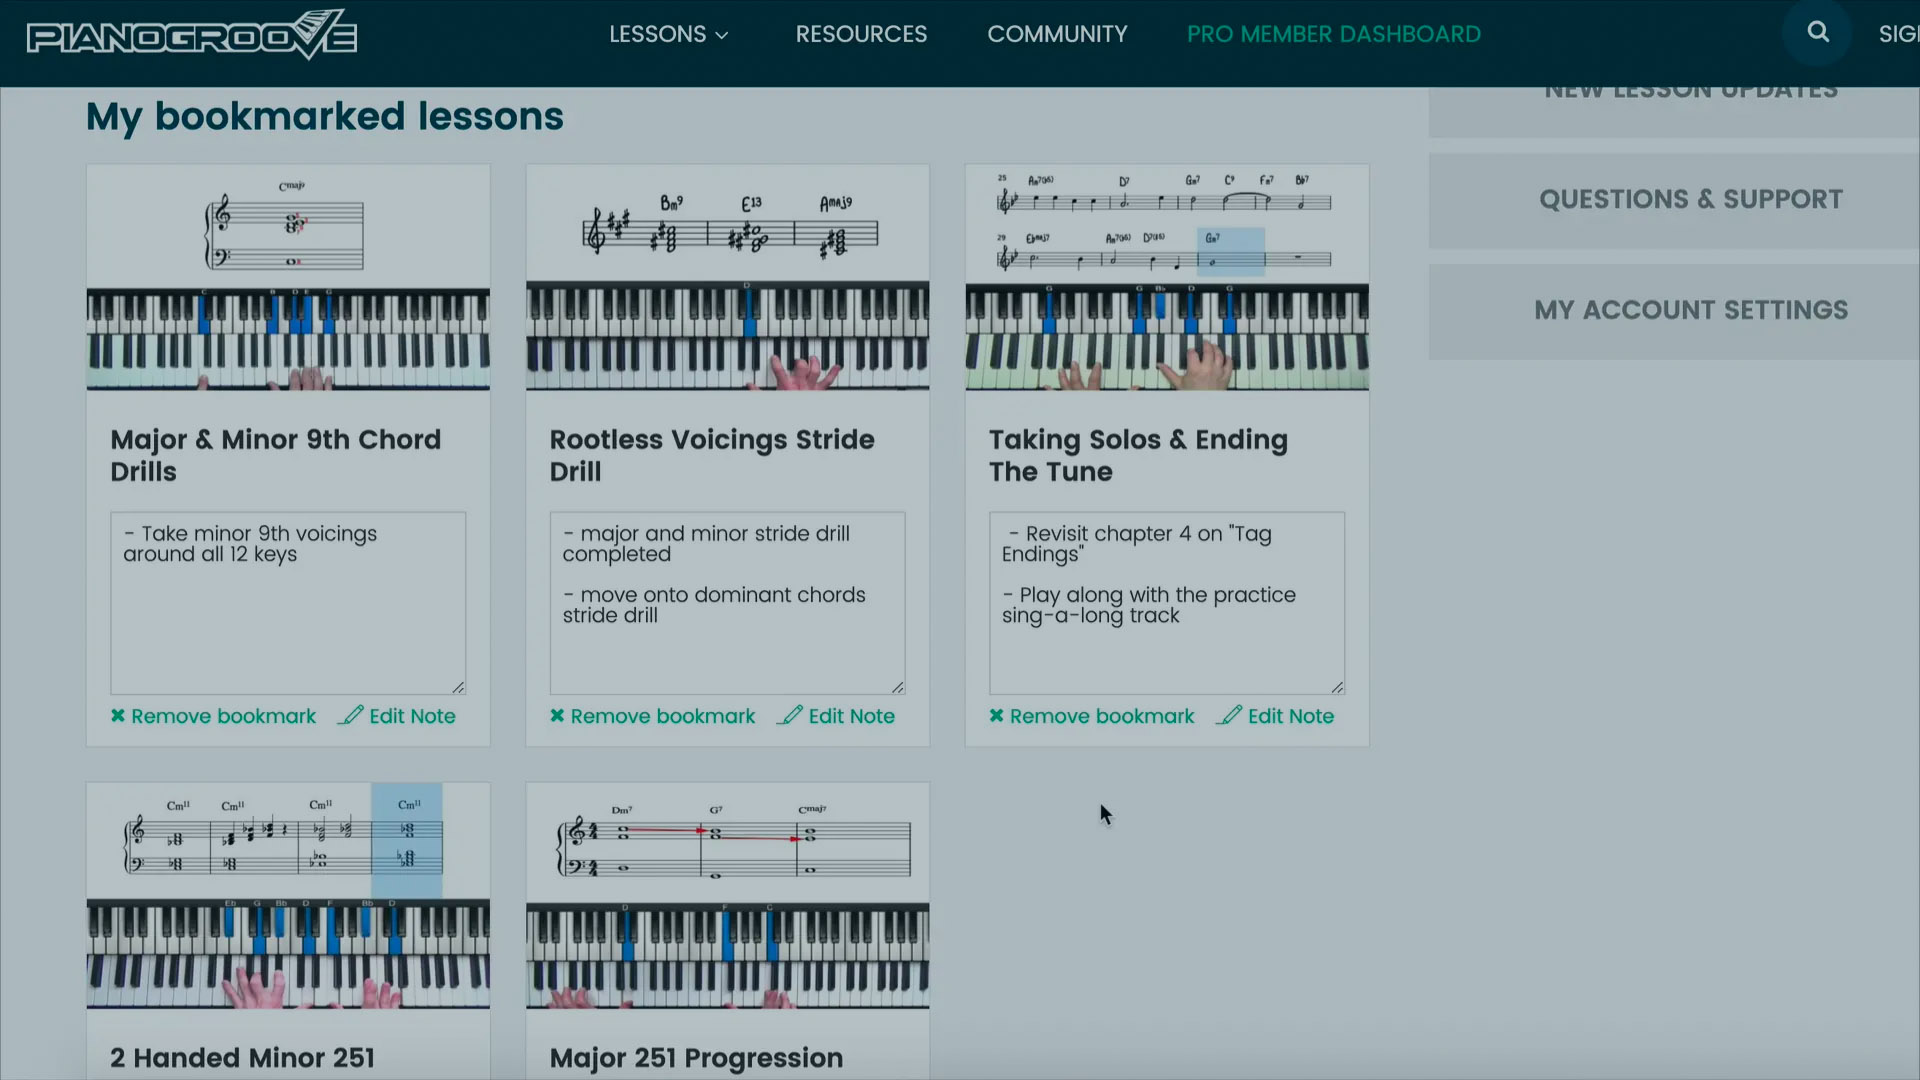Click X icon on Taking Solos bookmark
The height and width of the screenshot is (1080, 1920).
[x=996, y=716]
